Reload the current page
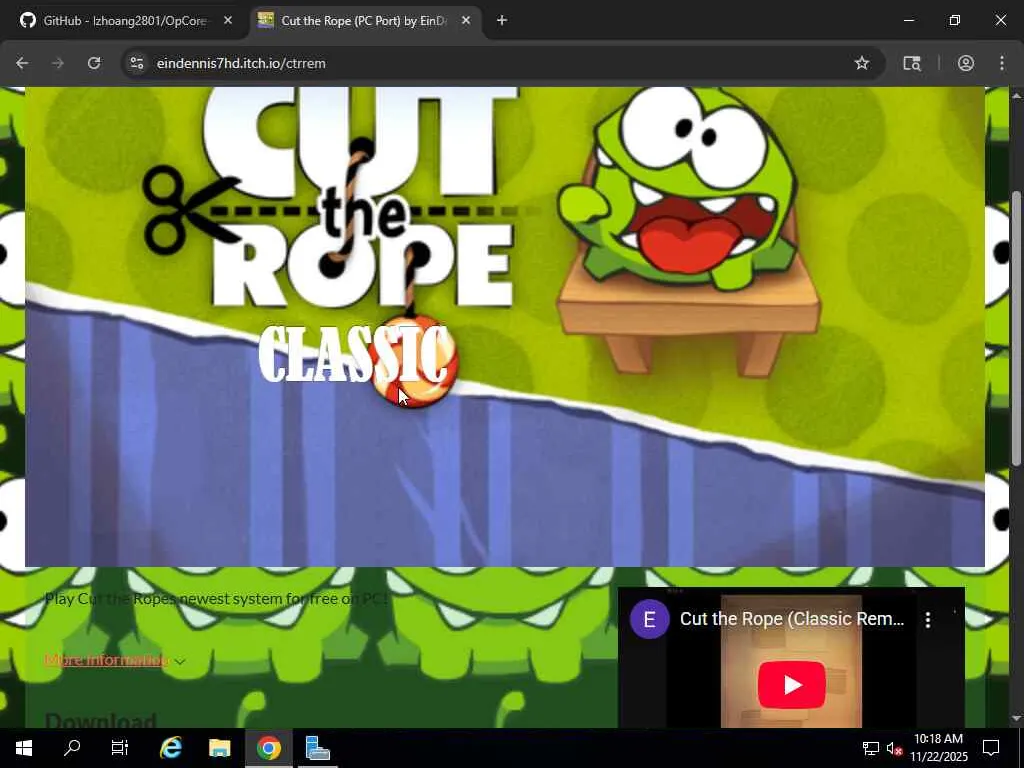The height and width of the screenshot is (768, 1024). 94,63
